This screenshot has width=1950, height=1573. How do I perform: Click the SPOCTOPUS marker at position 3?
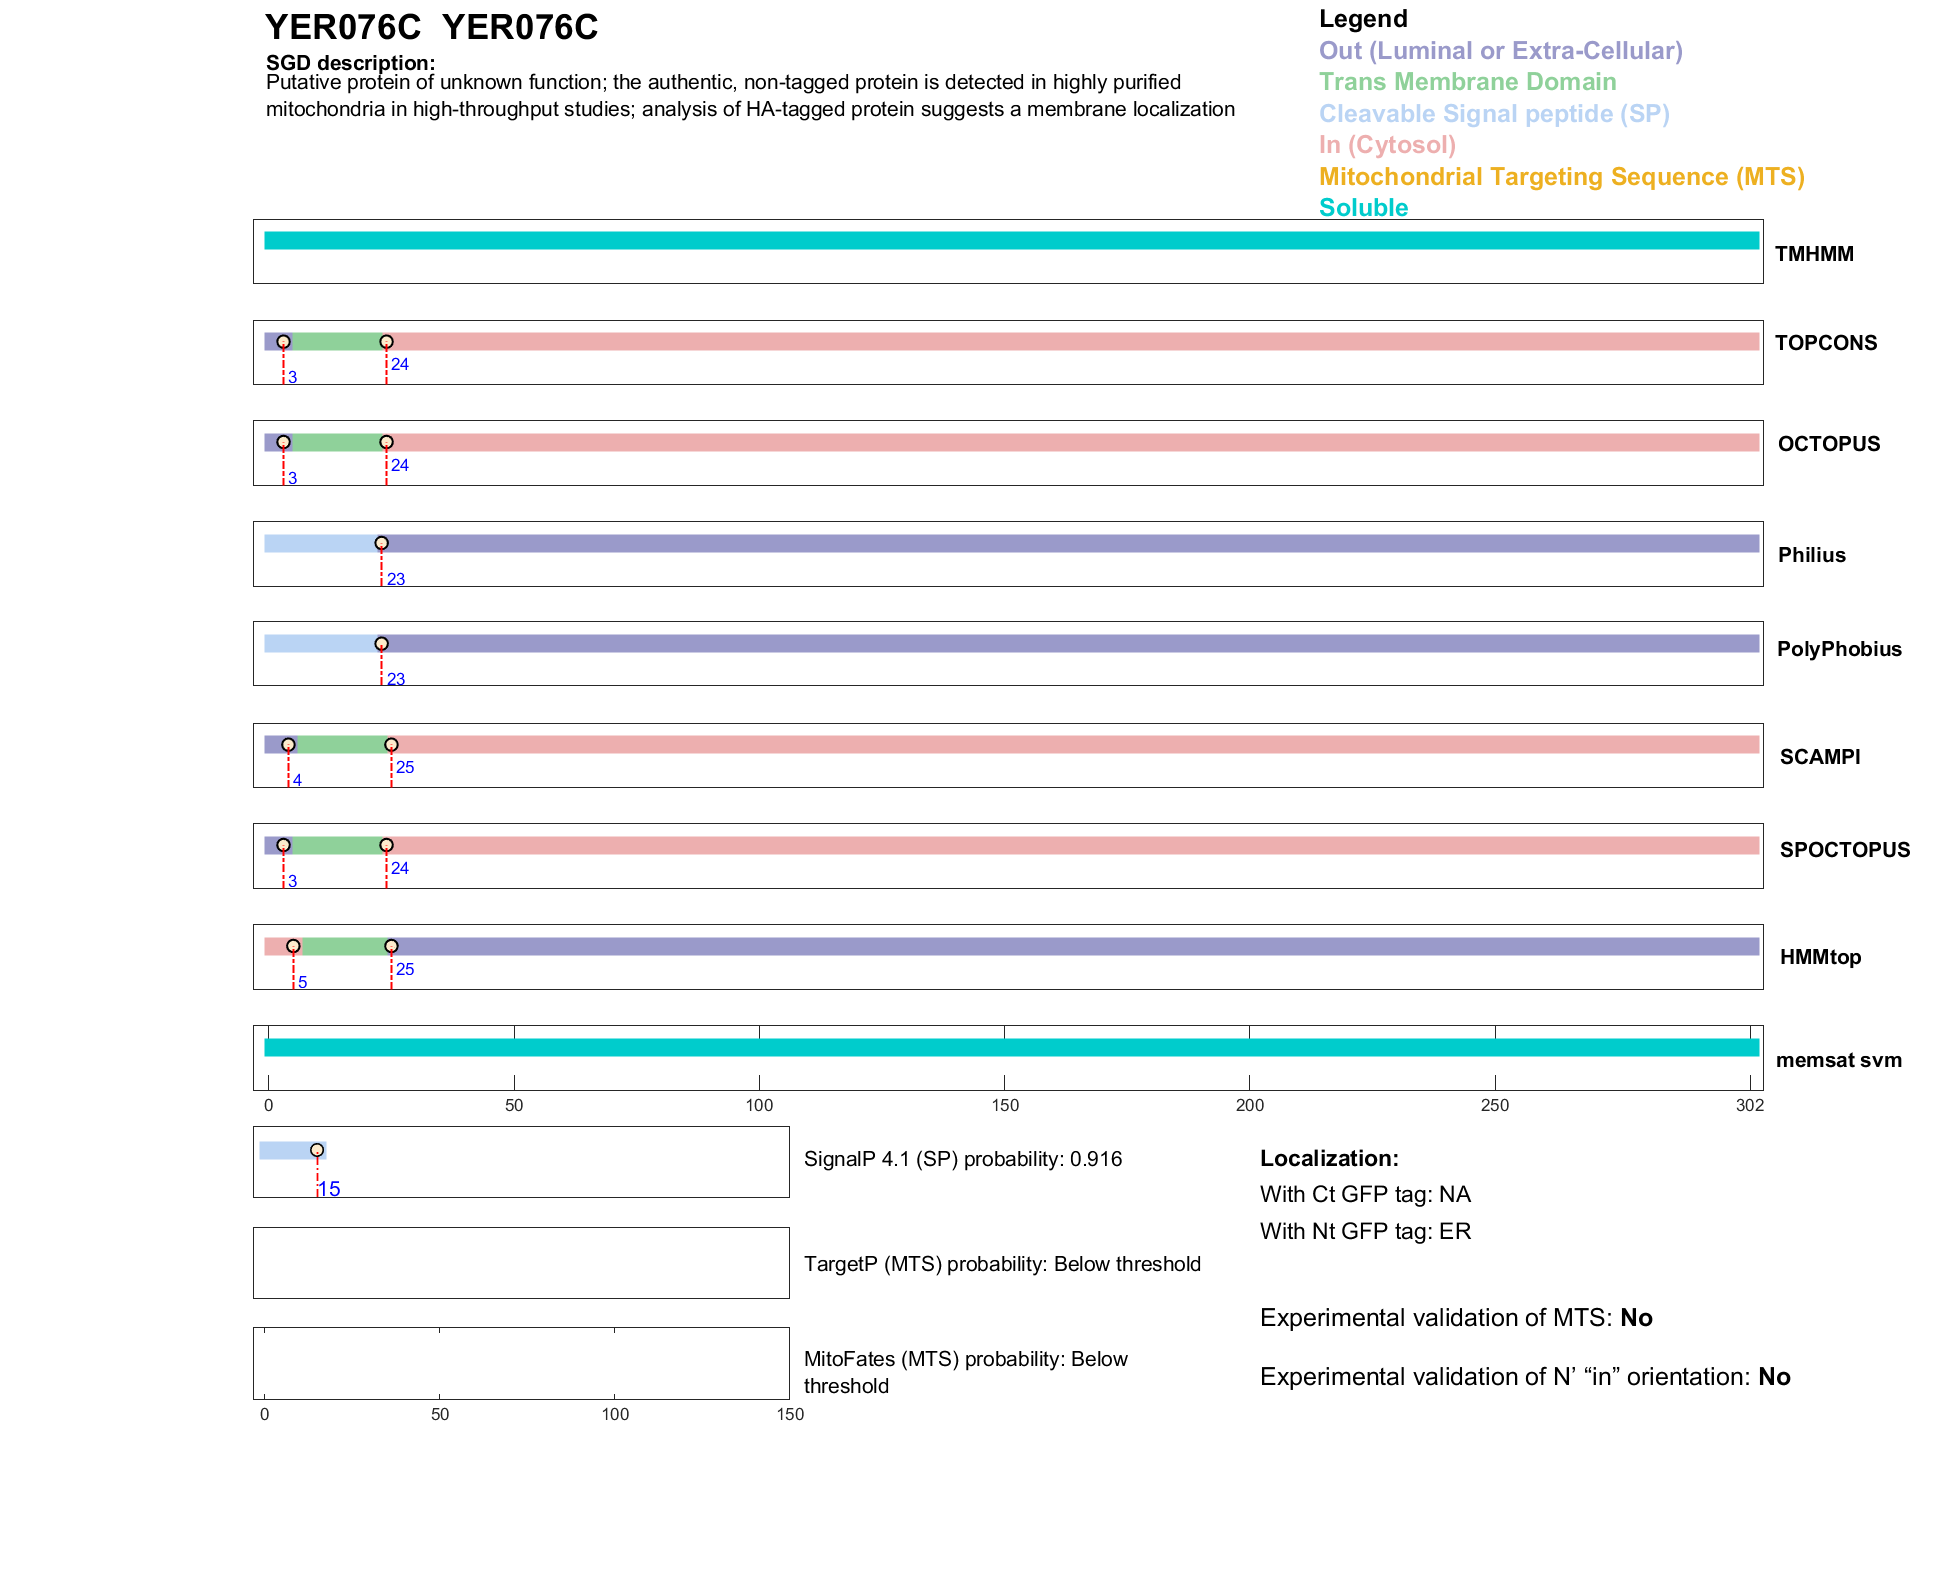pyautogui.click(x=283, y=846)
